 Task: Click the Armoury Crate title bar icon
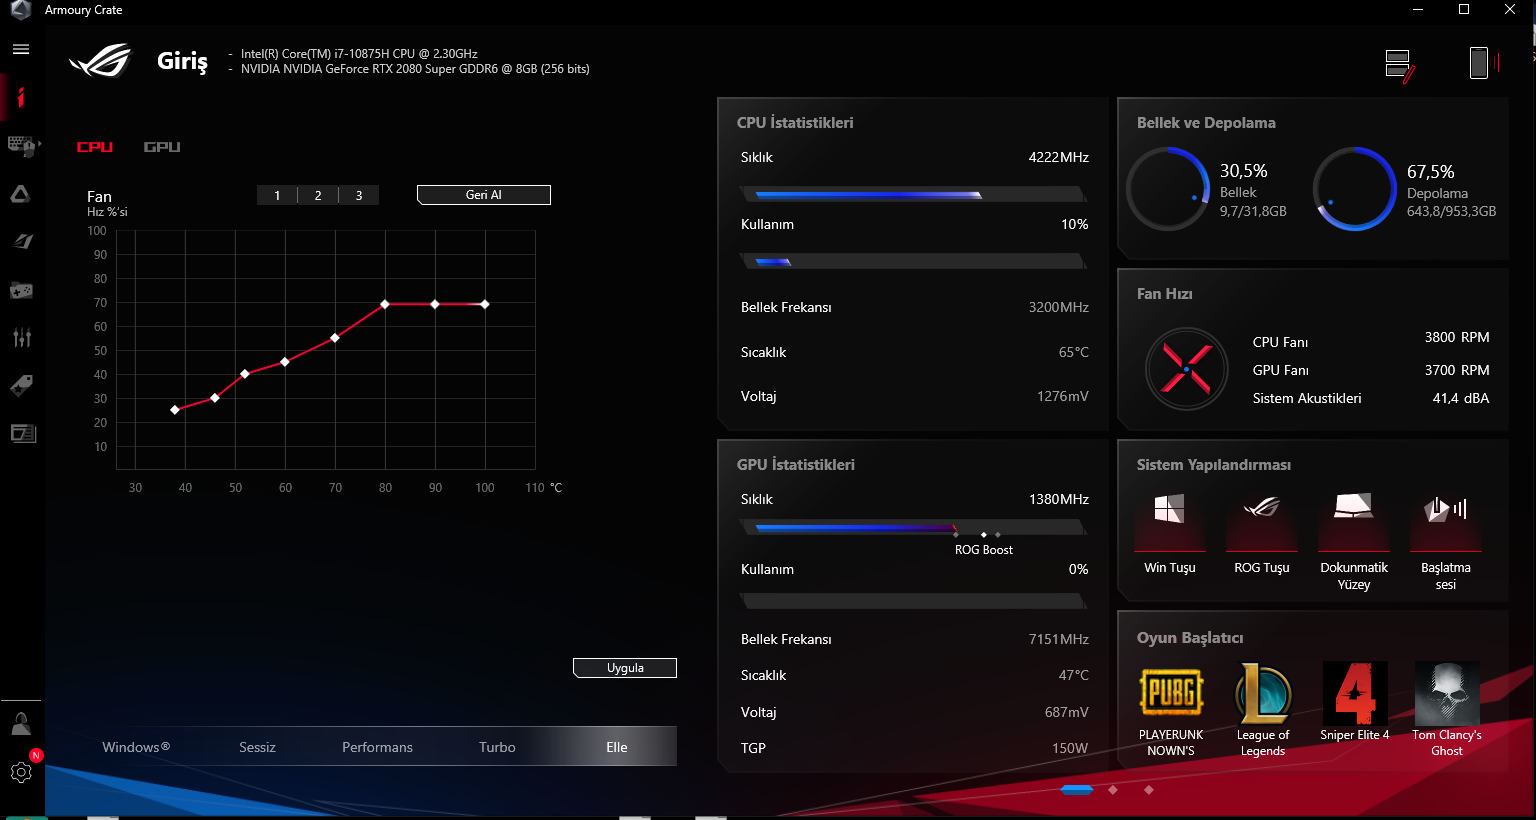(20, 10)
